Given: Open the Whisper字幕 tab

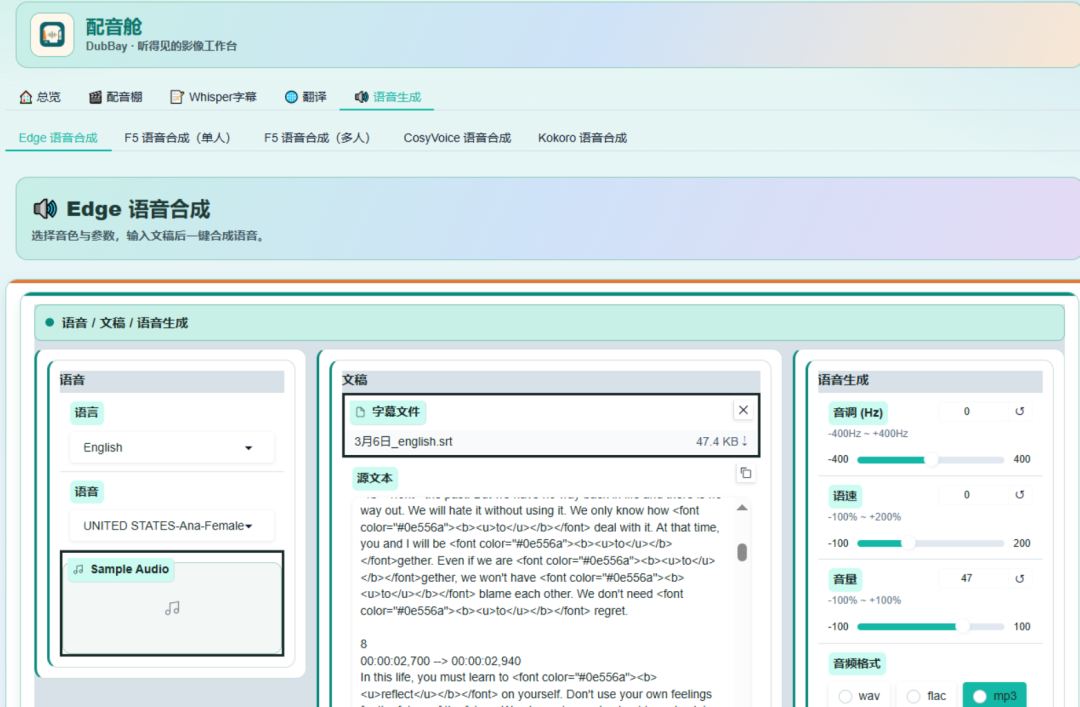Looking at the screenshot, I should click(x=214, y=97).
